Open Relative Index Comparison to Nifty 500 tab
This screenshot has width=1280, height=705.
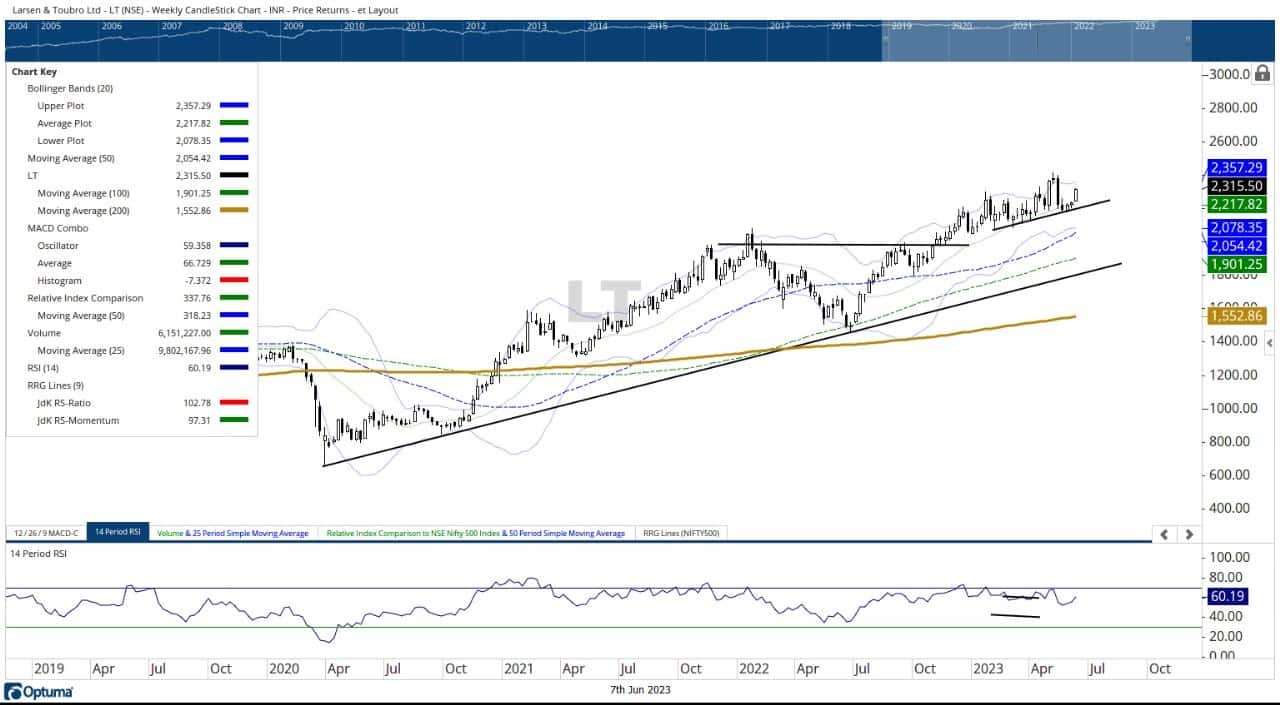476,533
